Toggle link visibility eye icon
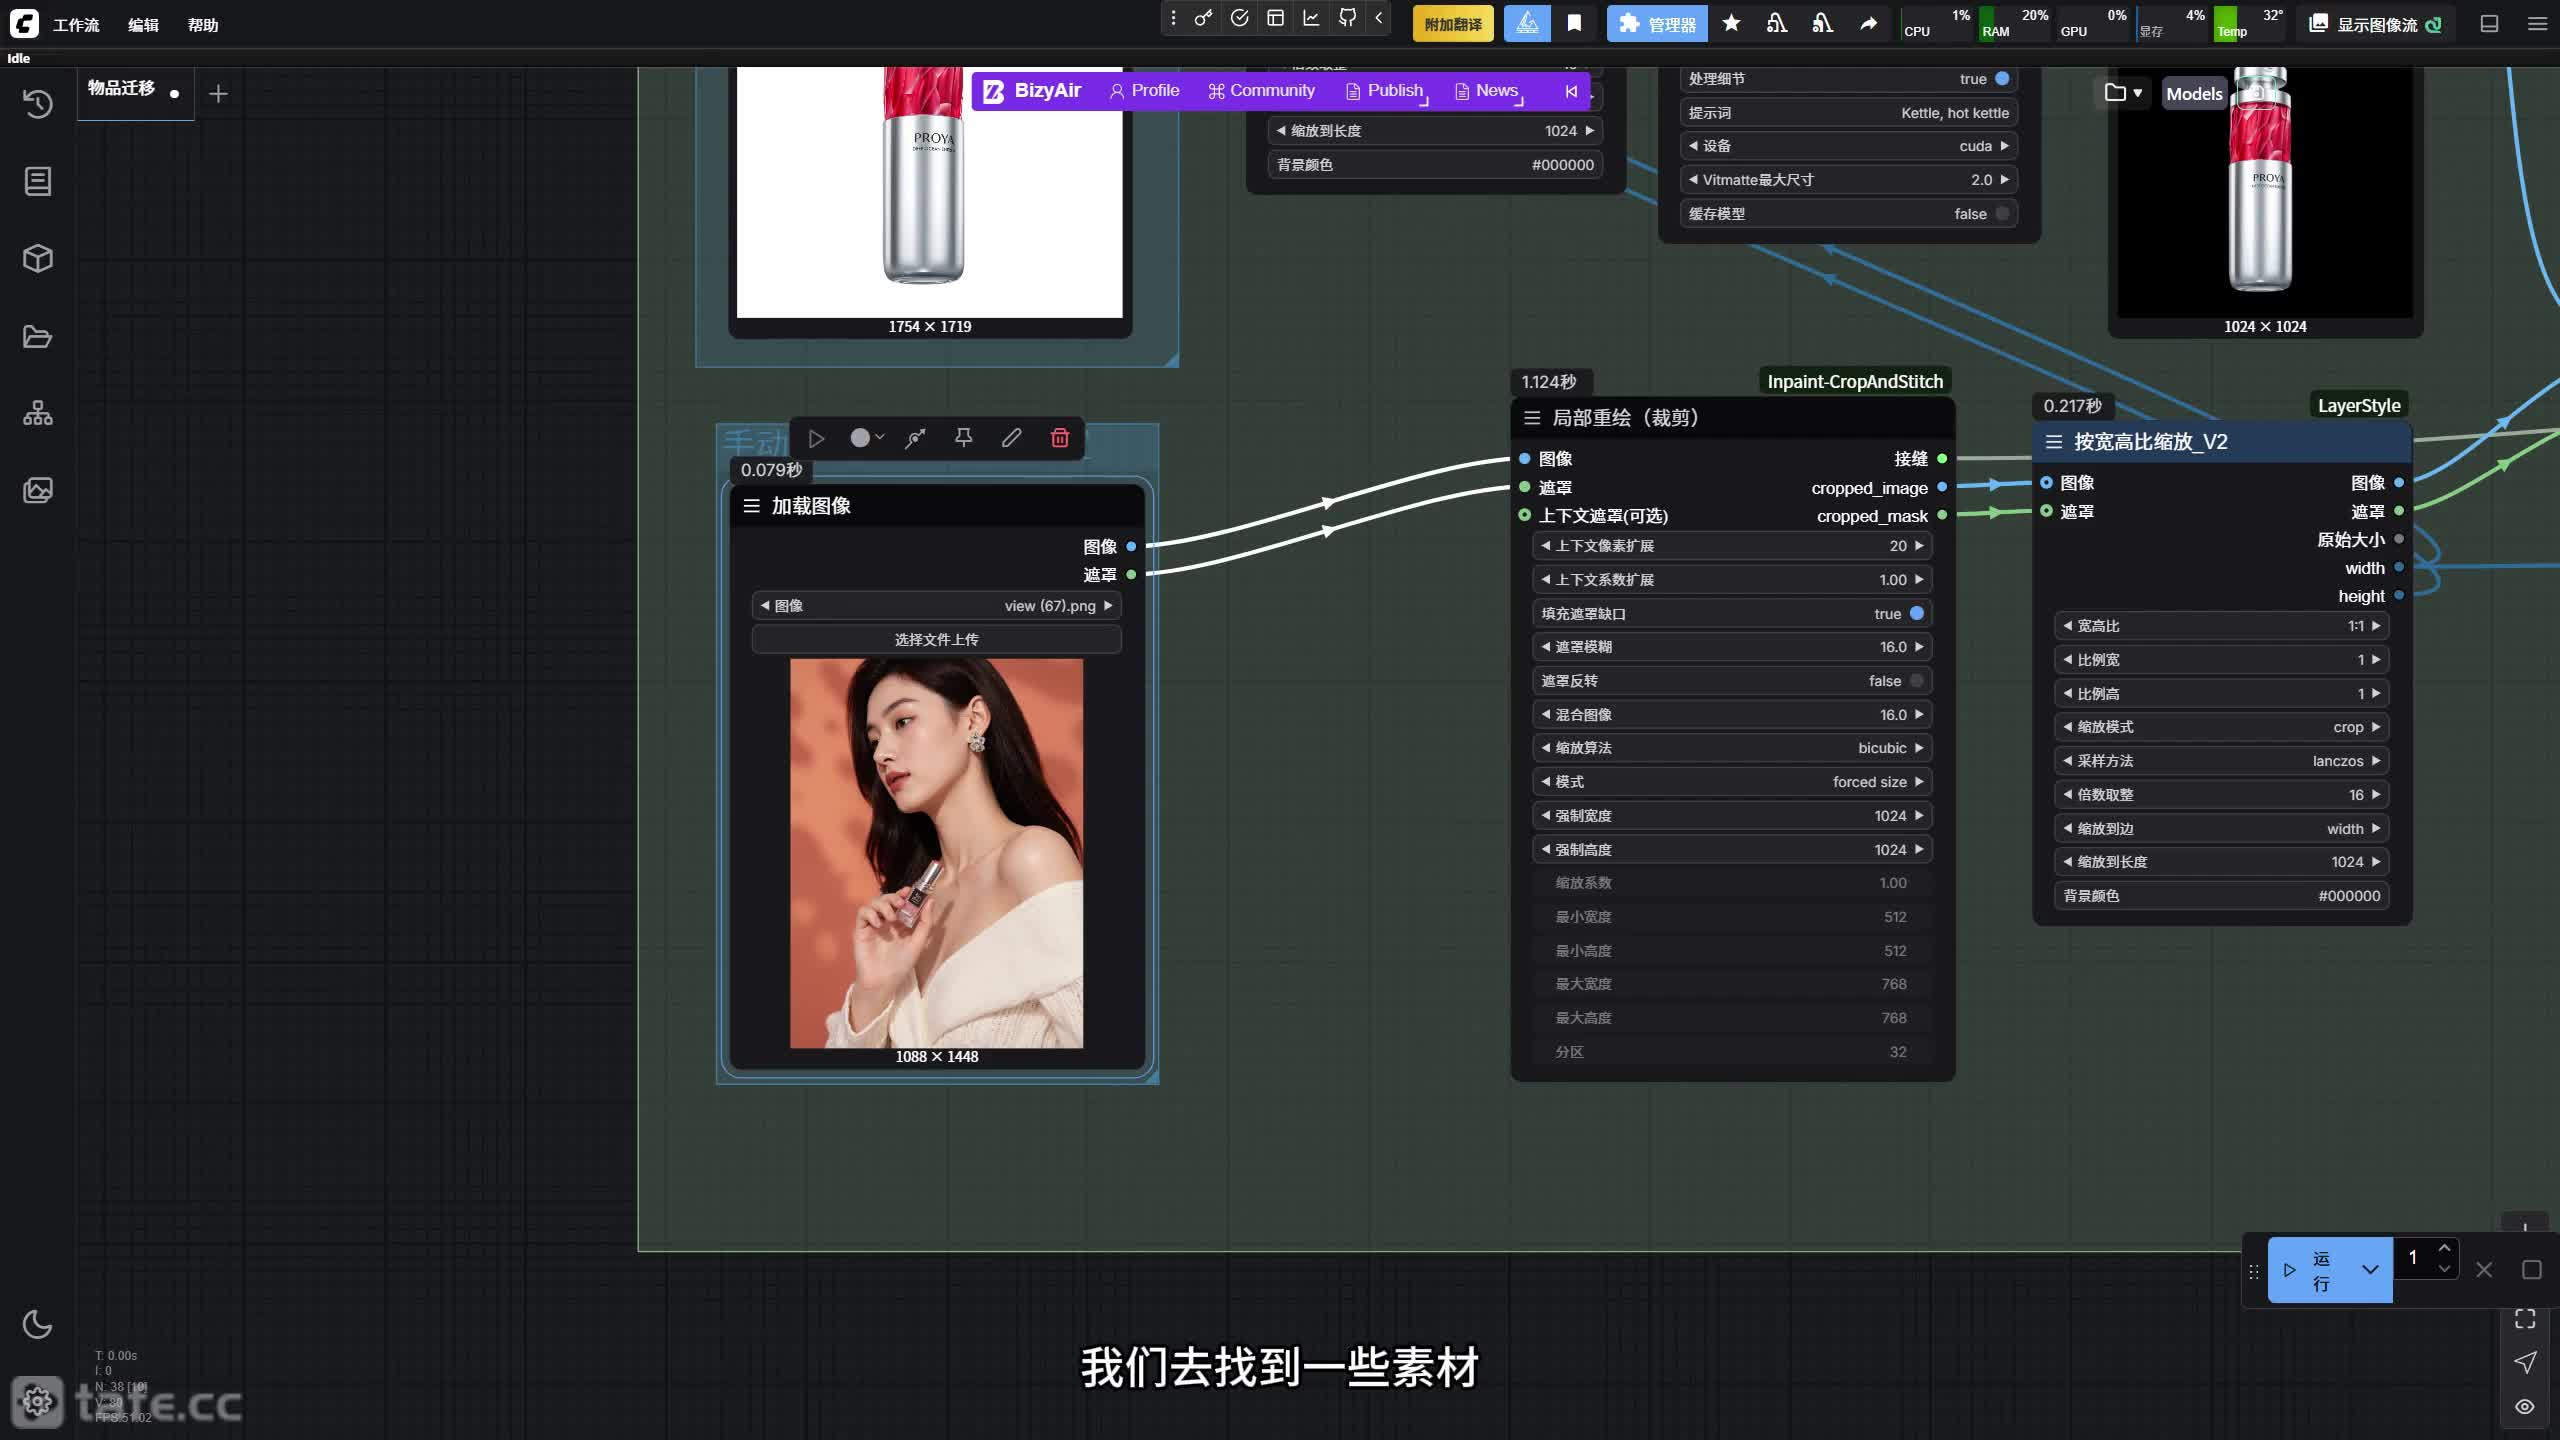The image size is (2560, 1440). point(2525,1406)
